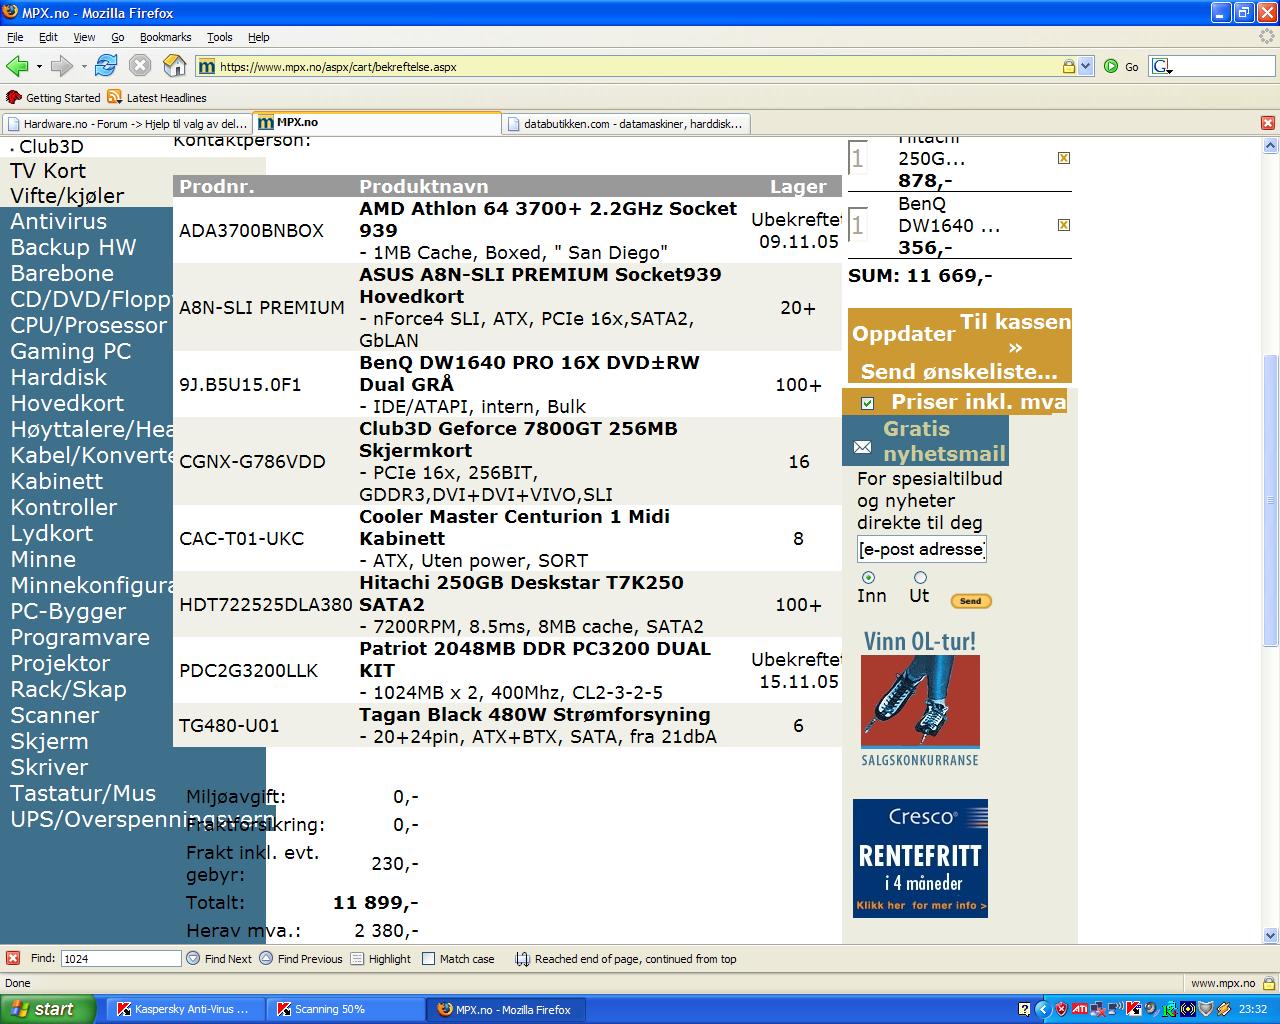Click the system tray clock 23:32
This screenshot has width=1280, height=1024.
click(1253, 1009)
